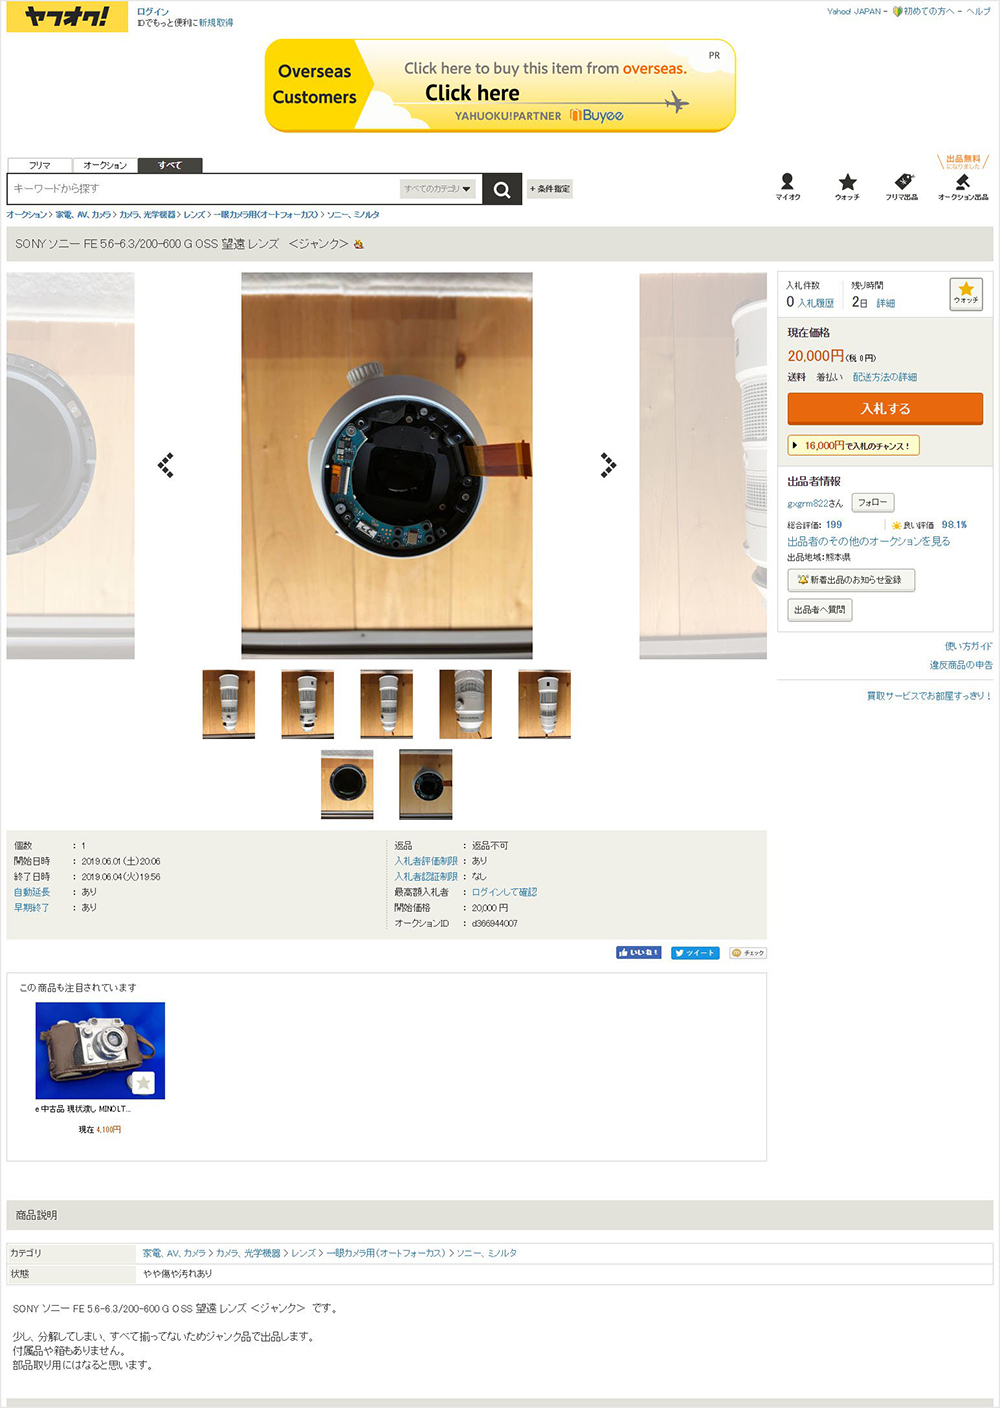Select the last lens thumbnail image

pyautogui.click(x=426, y=784)
